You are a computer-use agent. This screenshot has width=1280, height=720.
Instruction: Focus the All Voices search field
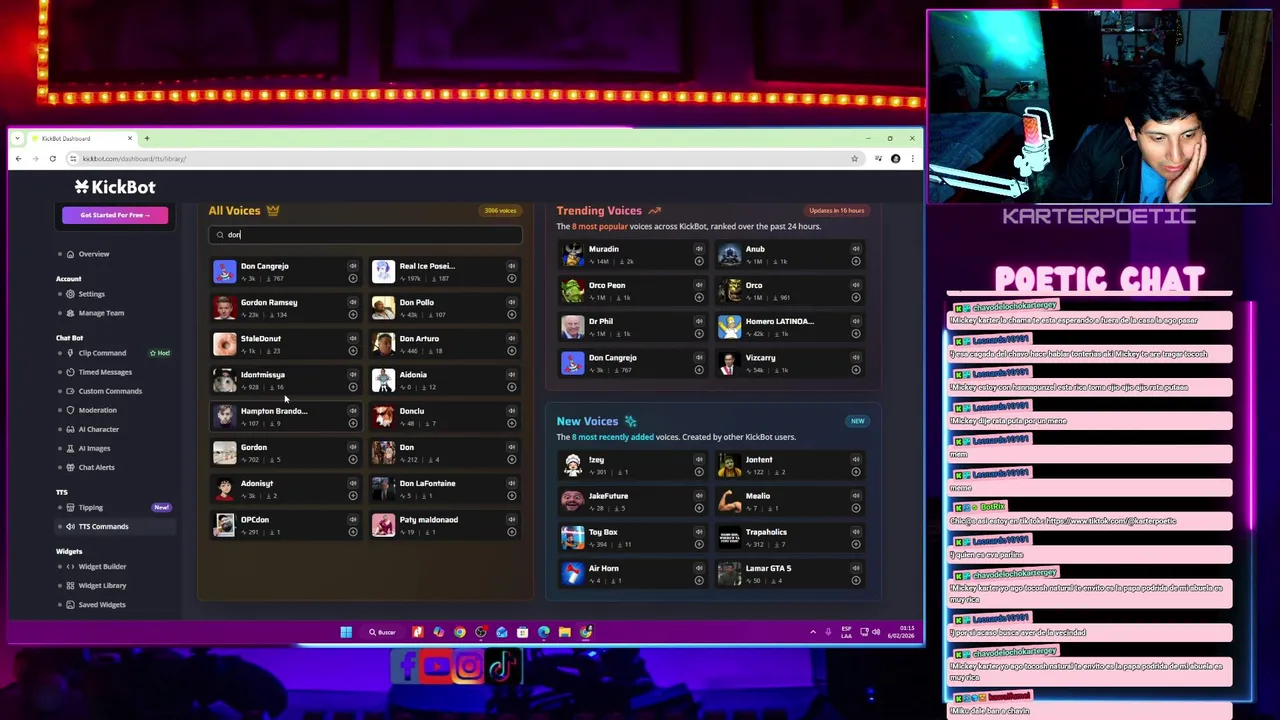point(365,234)
